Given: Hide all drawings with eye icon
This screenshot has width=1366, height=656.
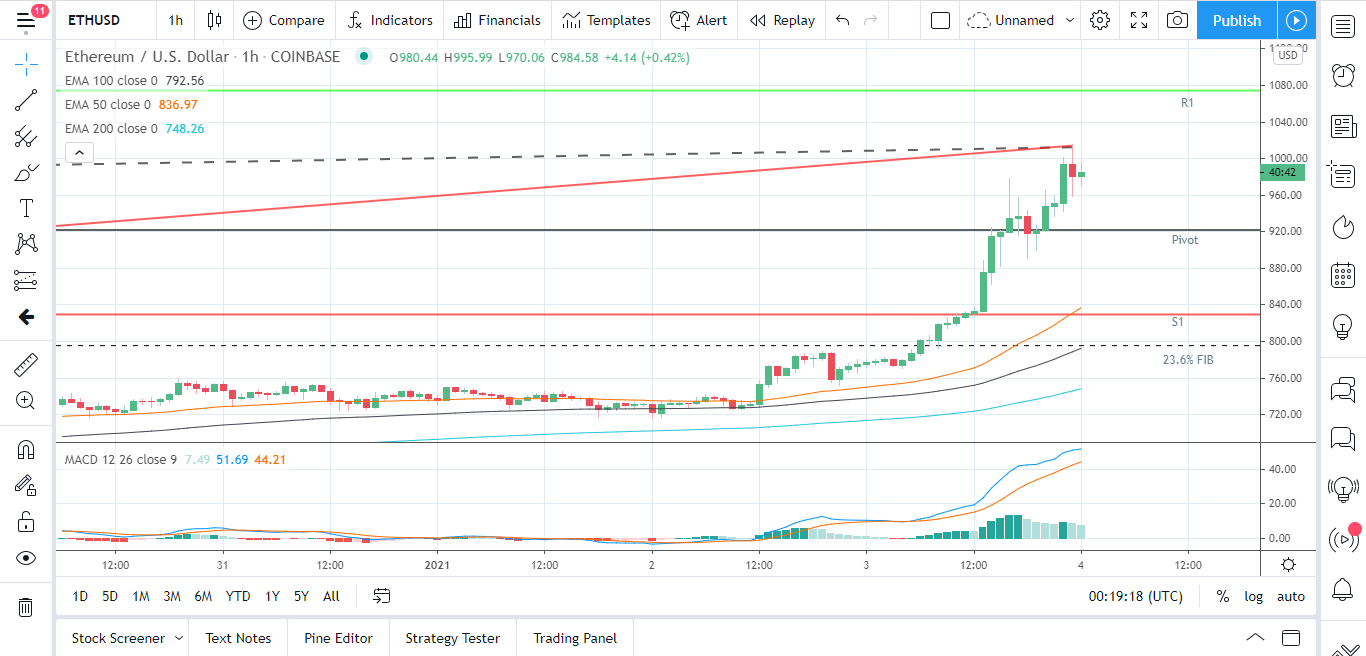Looking at the screenshot, I should (x=26, y=558).
